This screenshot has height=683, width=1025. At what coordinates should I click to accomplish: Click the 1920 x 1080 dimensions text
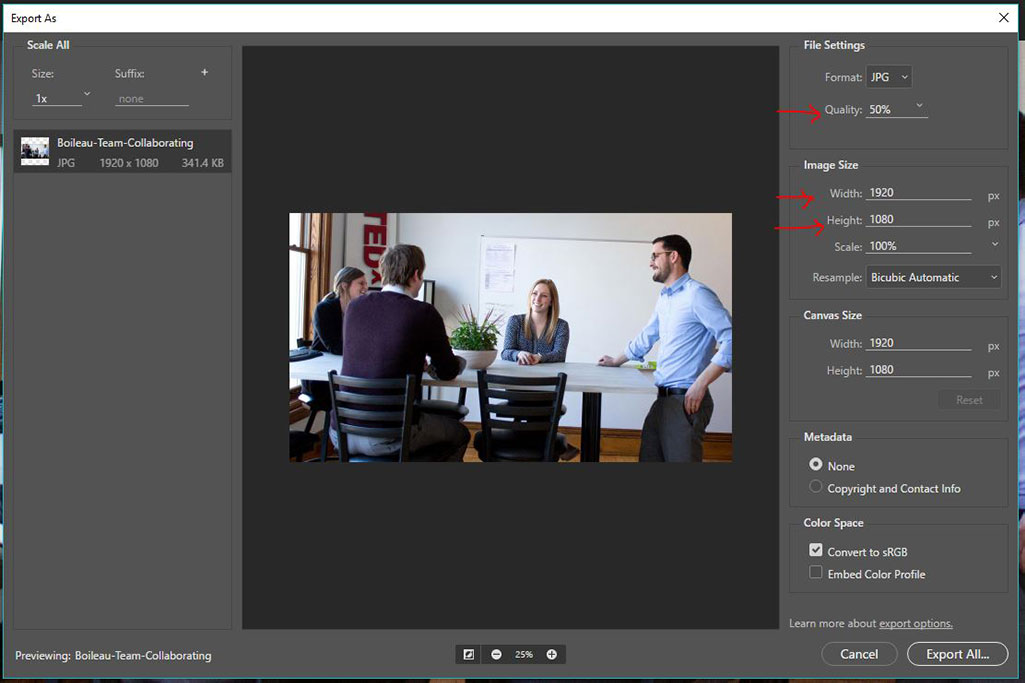pos(129,163)
